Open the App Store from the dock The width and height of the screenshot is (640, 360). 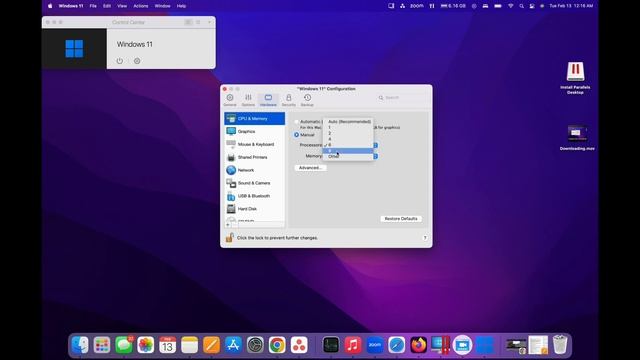click(233, 345)
